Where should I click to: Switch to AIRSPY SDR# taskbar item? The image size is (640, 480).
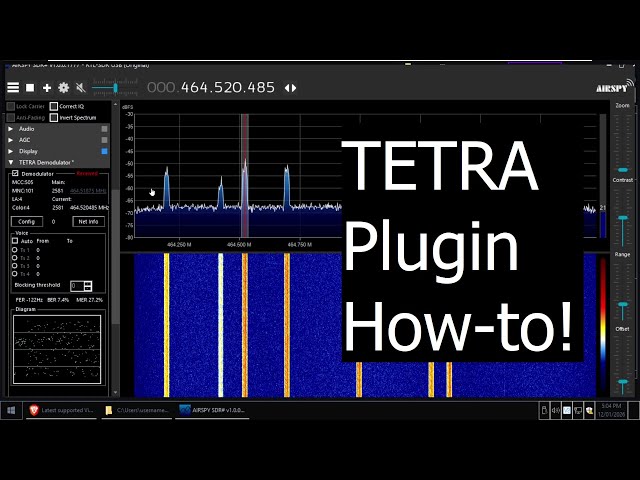pos(213,410)
